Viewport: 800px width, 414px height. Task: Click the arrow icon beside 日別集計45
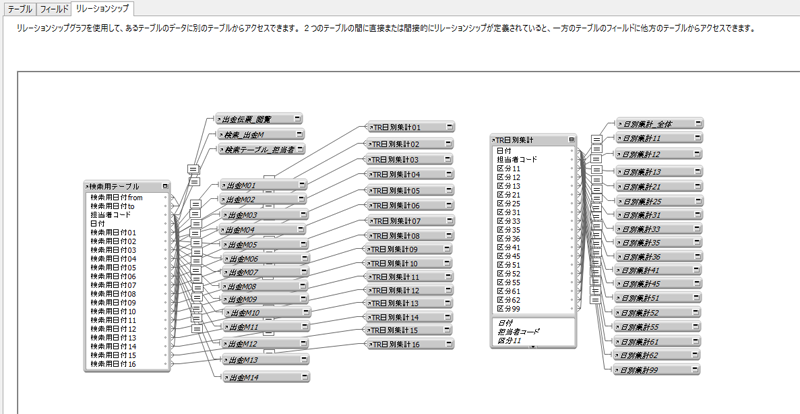(x=620, y=284)
